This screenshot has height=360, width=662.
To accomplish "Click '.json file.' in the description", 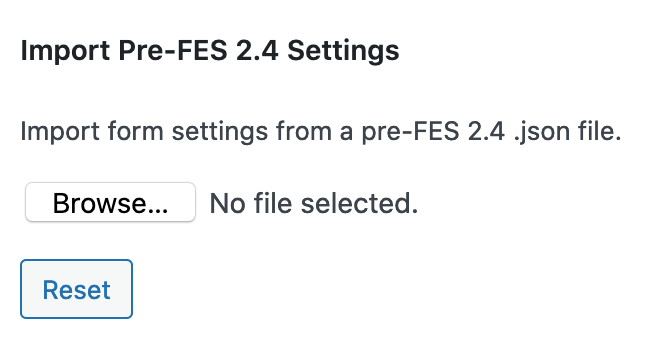I will pyautogui.click(x=568, y=131).
